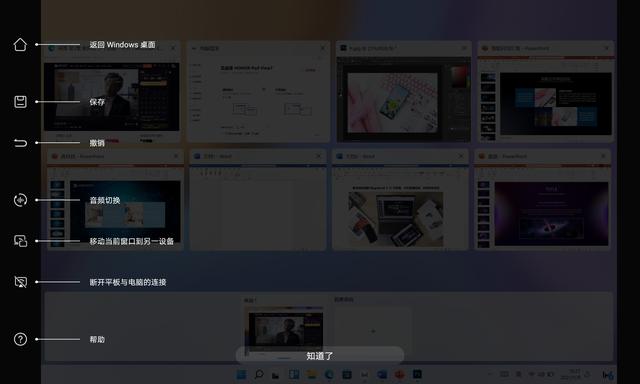Tap the home icon to return to the Windows desktop
This screenshot has width=640, height=384.
click(20, 44)
